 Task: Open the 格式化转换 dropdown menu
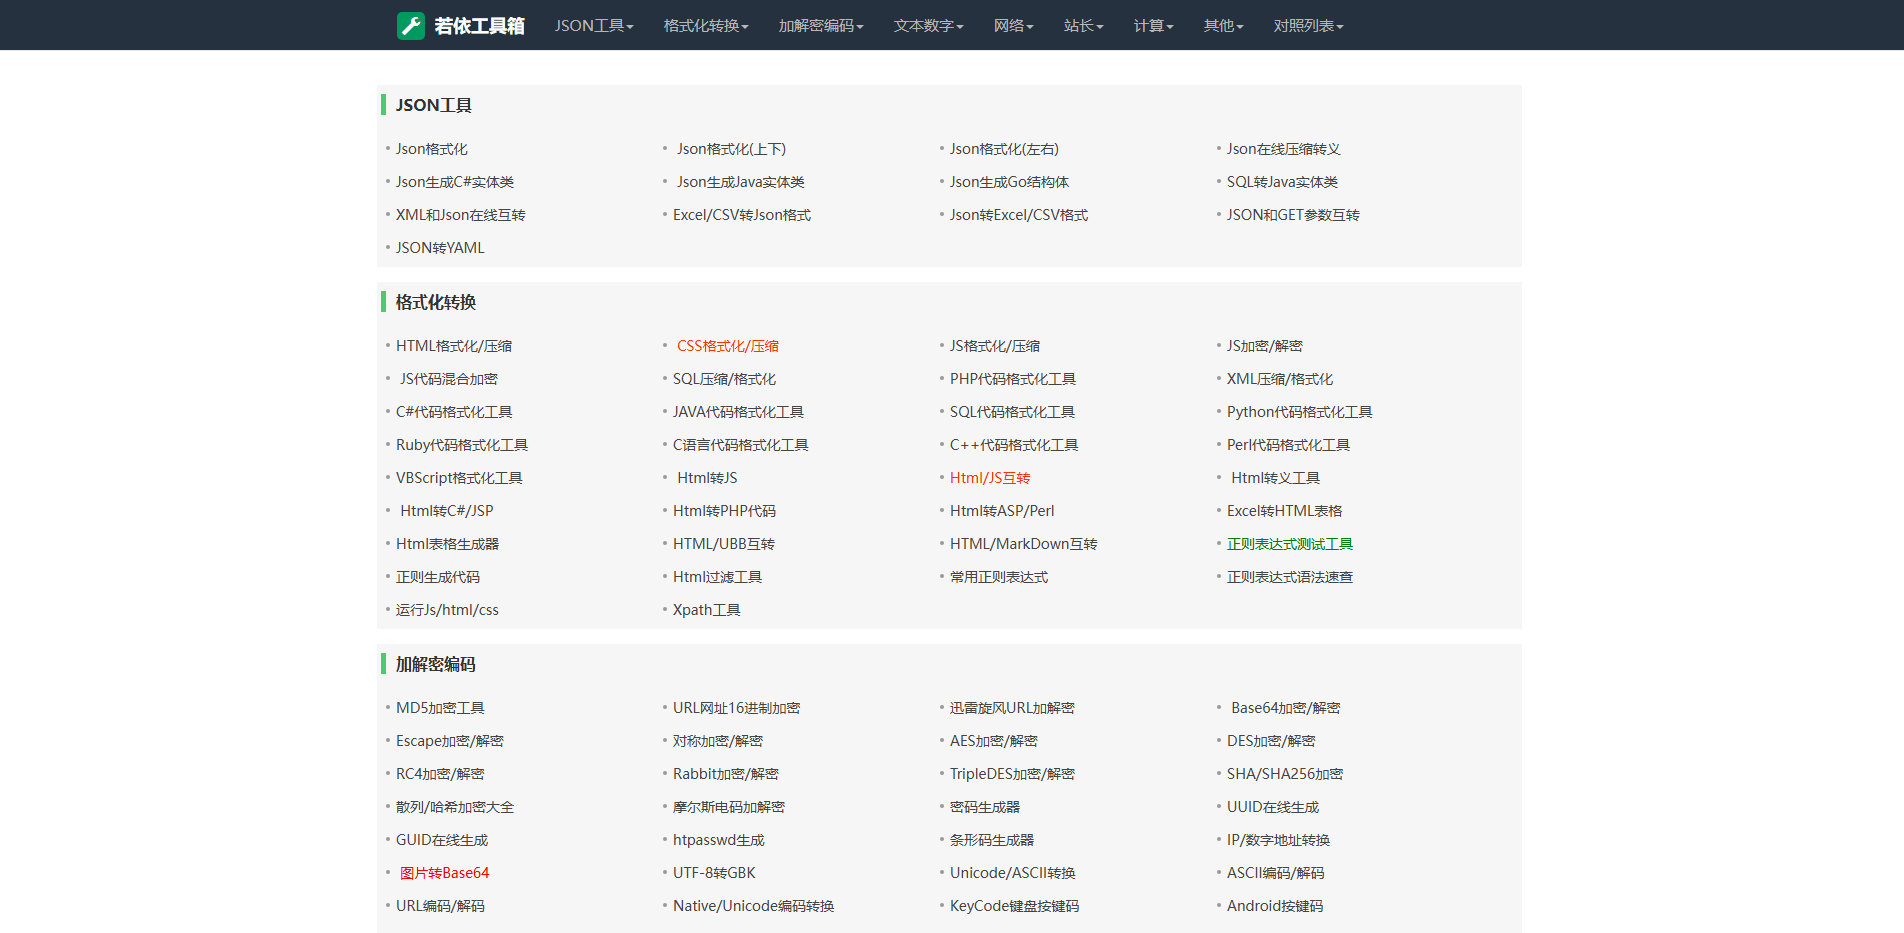[706, 25]
